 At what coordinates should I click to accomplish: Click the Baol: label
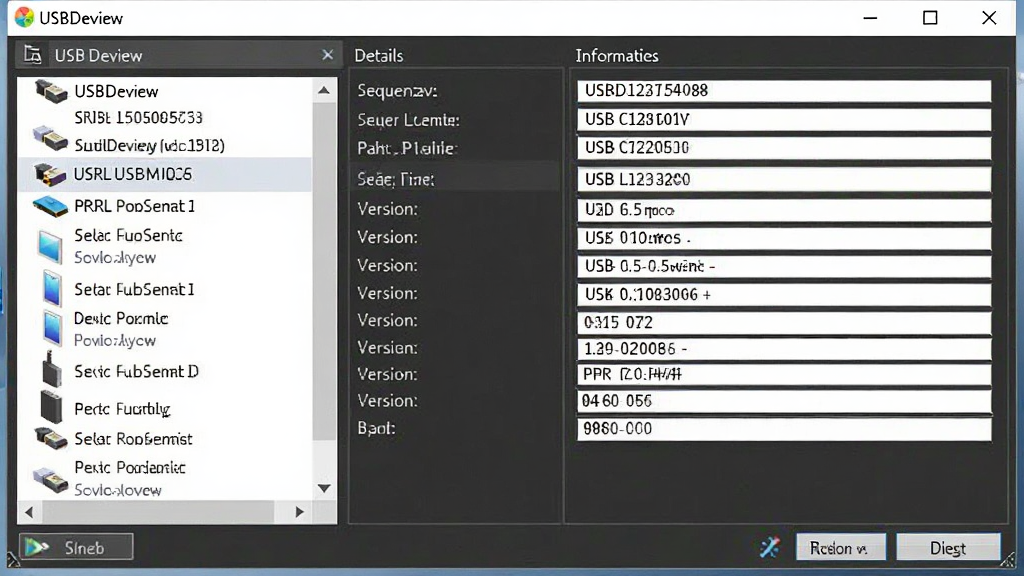(x=376, y=428)
